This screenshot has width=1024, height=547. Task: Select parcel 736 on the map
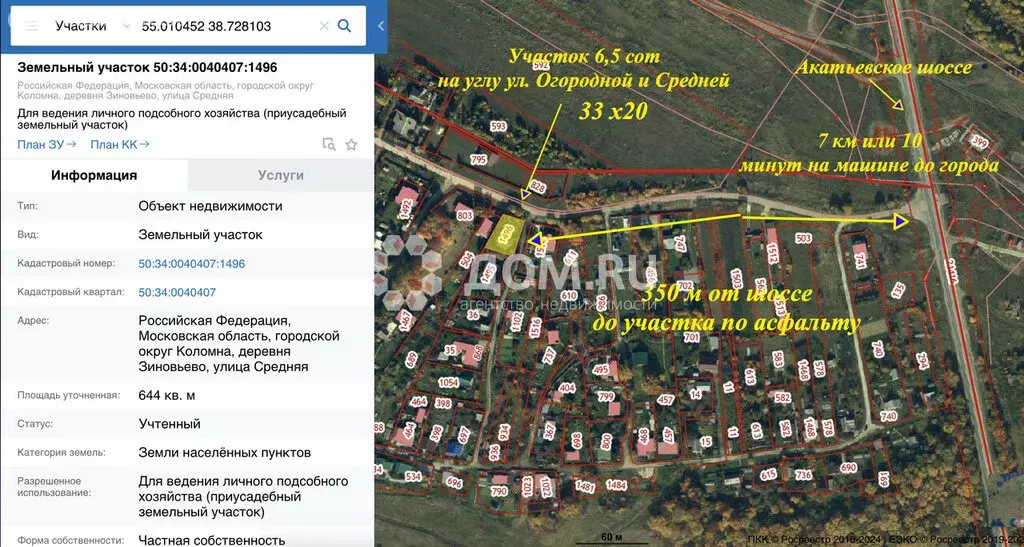point(803,475)
